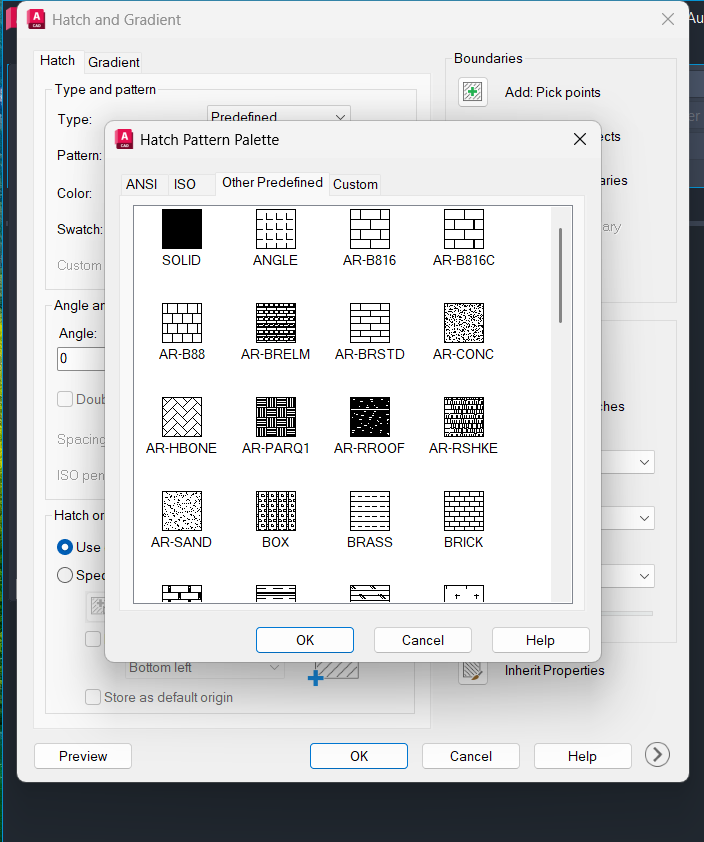The height and width of the screenshot is (842, 704).
Task: Select the AR-BRSTD pattern swatch
Action: click(369, 323)
